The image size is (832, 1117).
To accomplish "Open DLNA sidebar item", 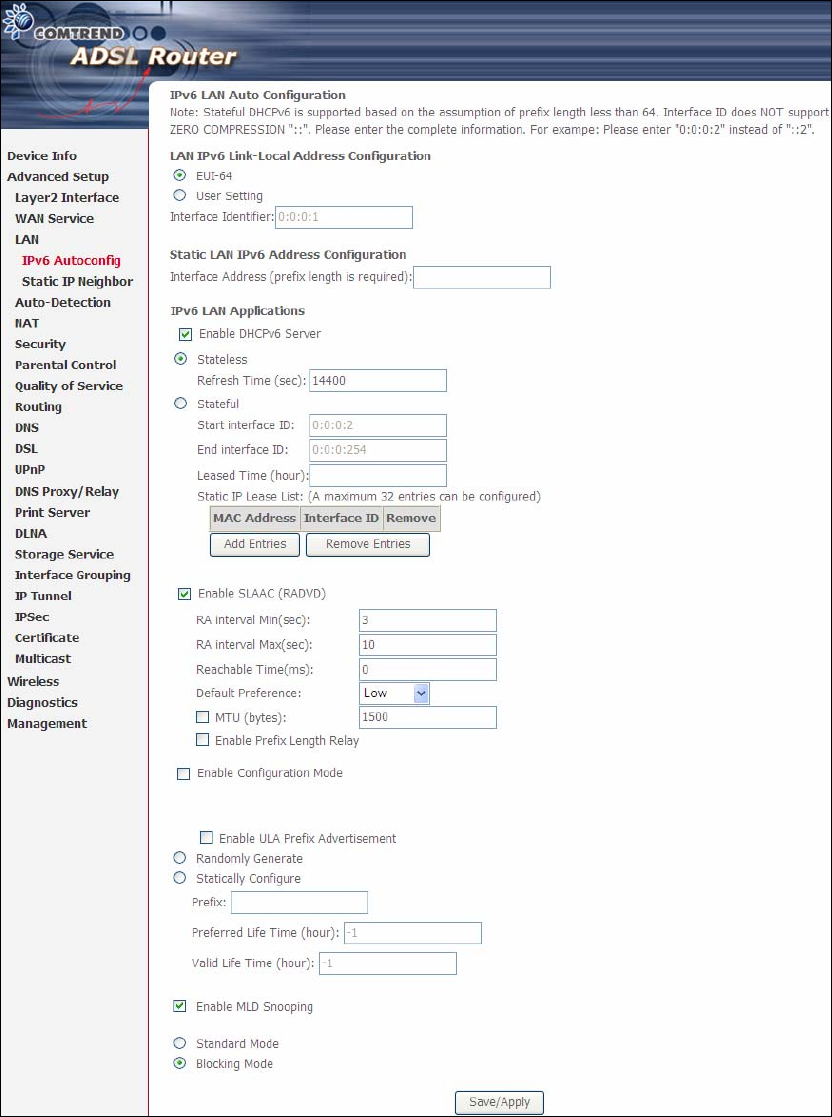I will (x=31, y=534).
